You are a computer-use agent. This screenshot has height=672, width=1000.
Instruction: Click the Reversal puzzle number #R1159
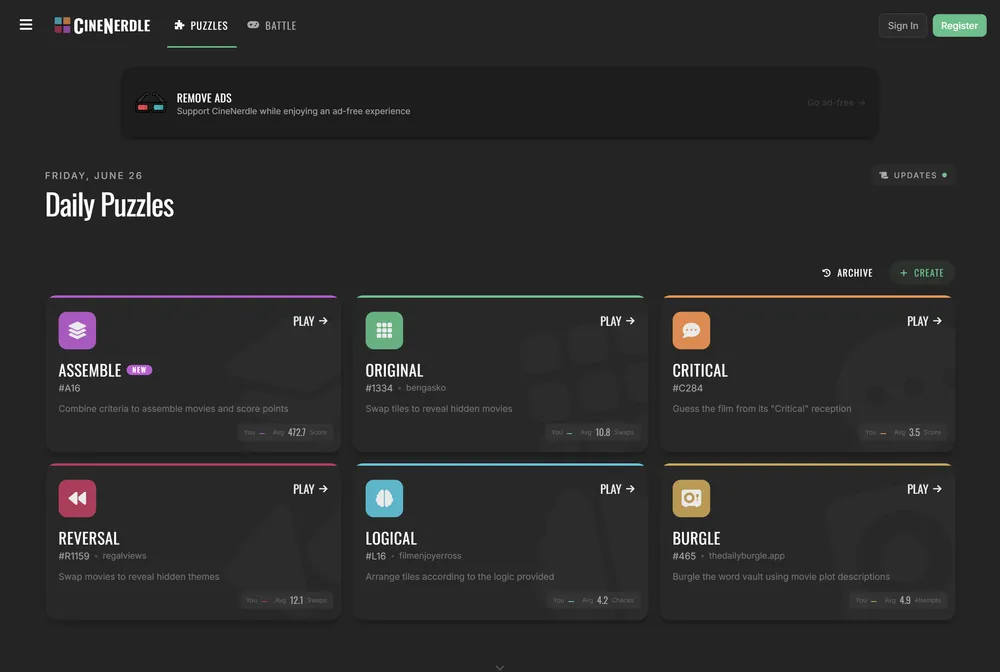(74, 556)
